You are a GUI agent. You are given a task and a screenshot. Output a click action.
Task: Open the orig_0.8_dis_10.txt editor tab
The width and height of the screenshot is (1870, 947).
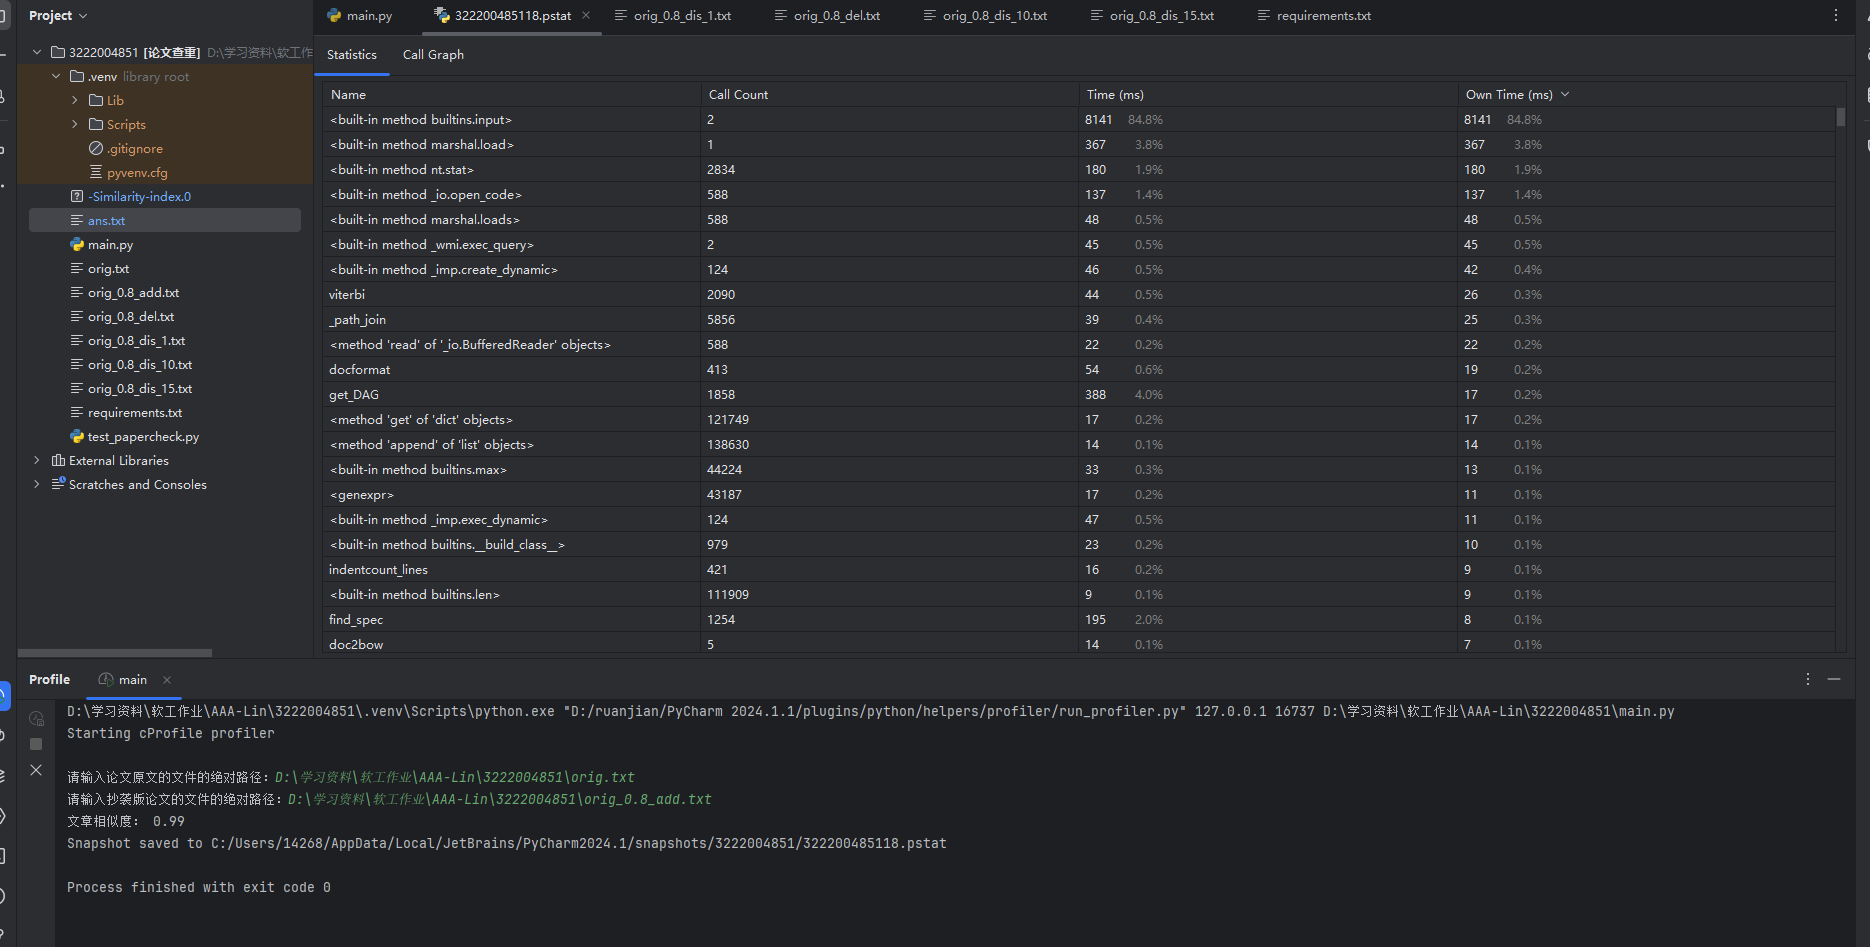click(985, 16)
